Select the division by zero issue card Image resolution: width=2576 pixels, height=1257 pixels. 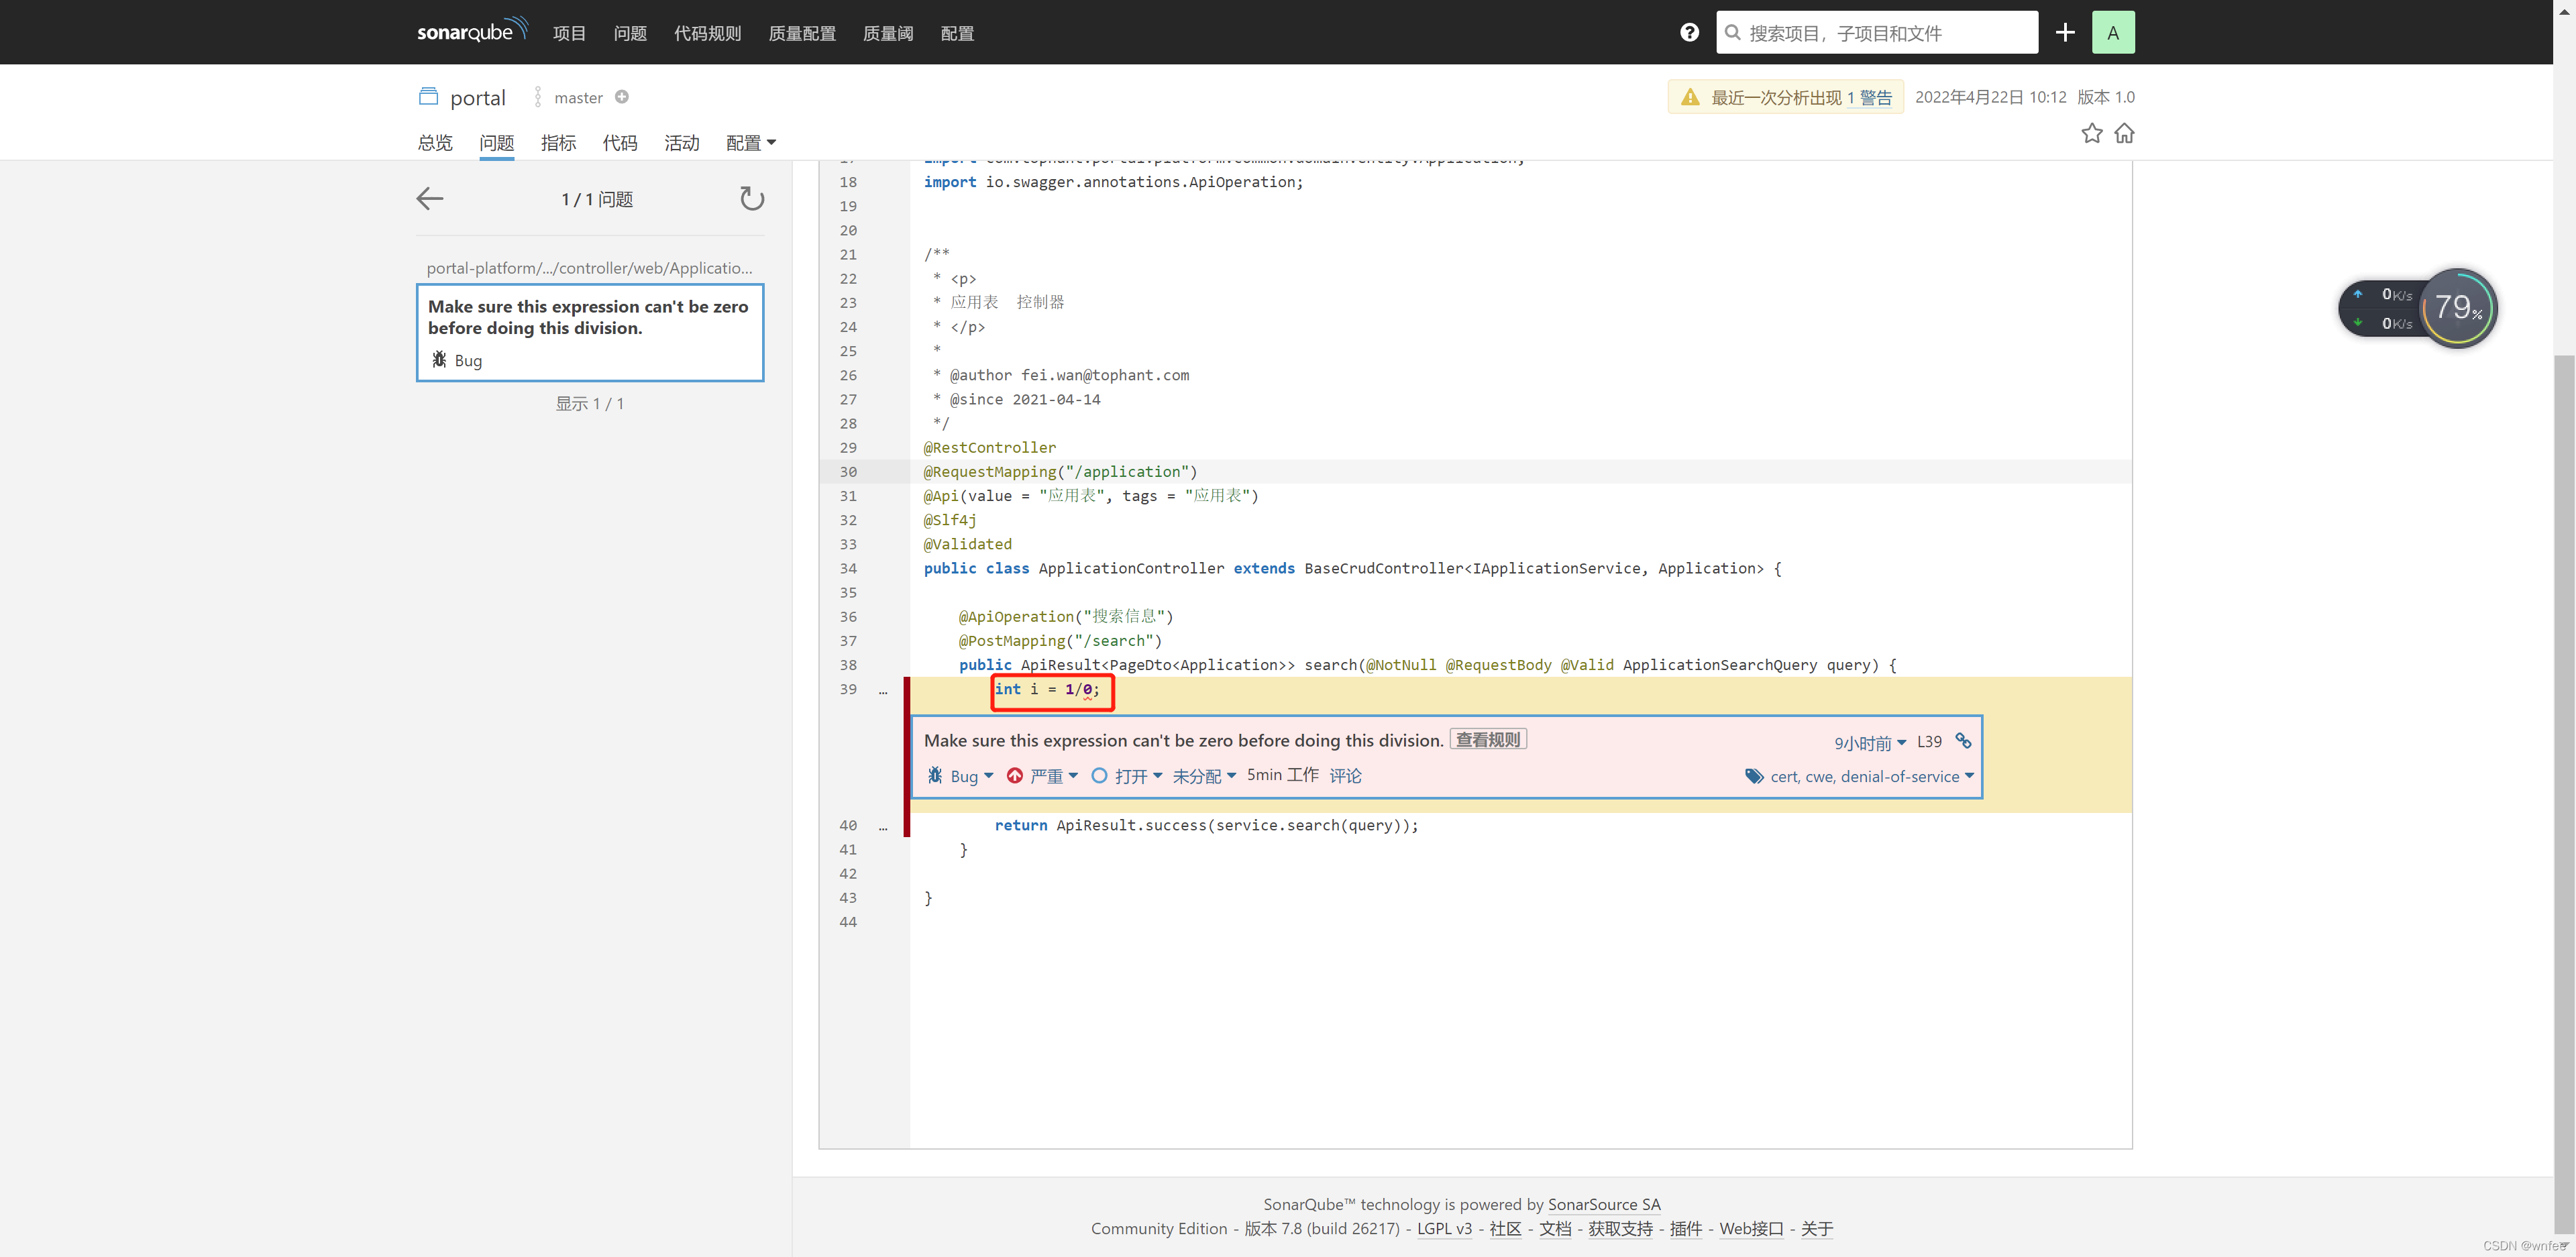click(x=590, y=332)
